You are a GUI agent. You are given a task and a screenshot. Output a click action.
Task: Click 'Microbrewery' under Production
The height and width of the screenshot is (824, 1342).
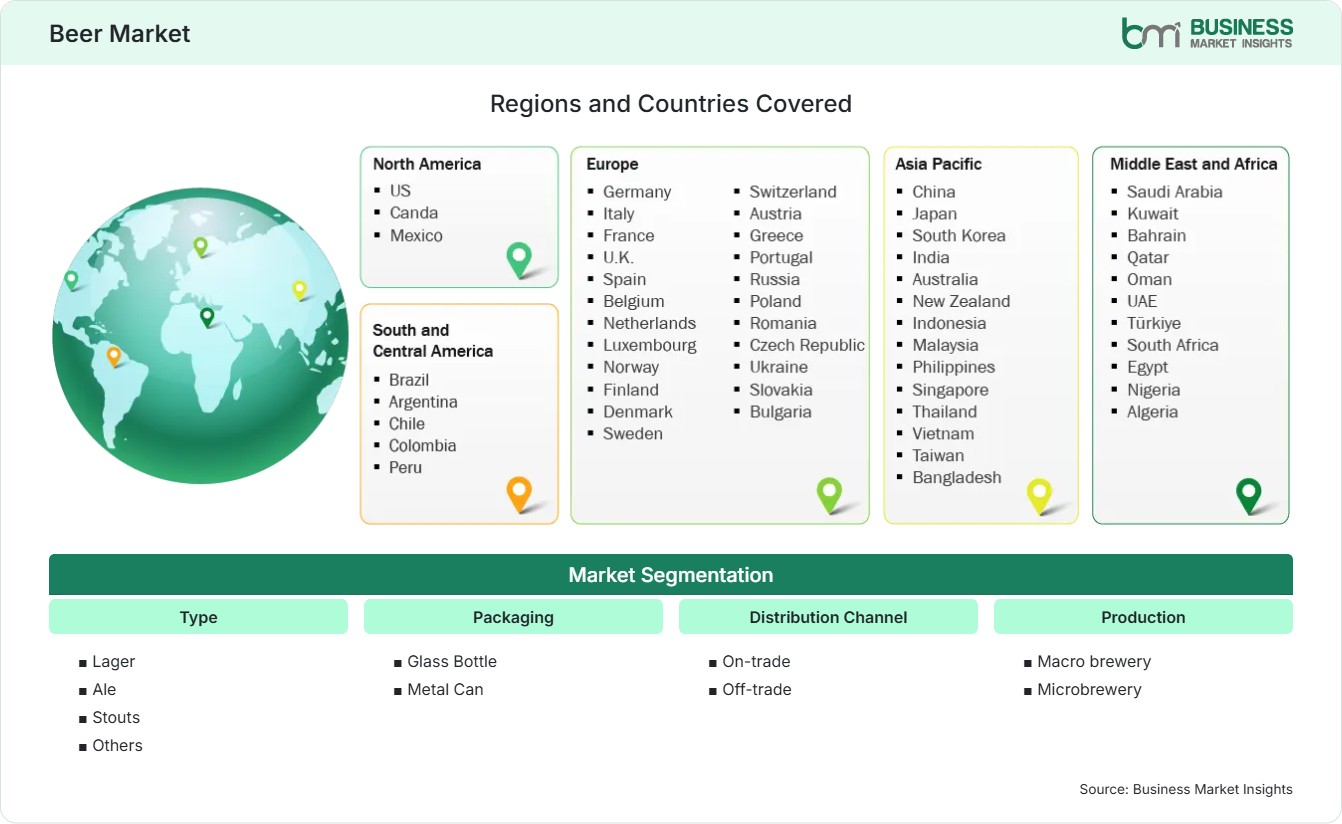tap(1089, 689)
